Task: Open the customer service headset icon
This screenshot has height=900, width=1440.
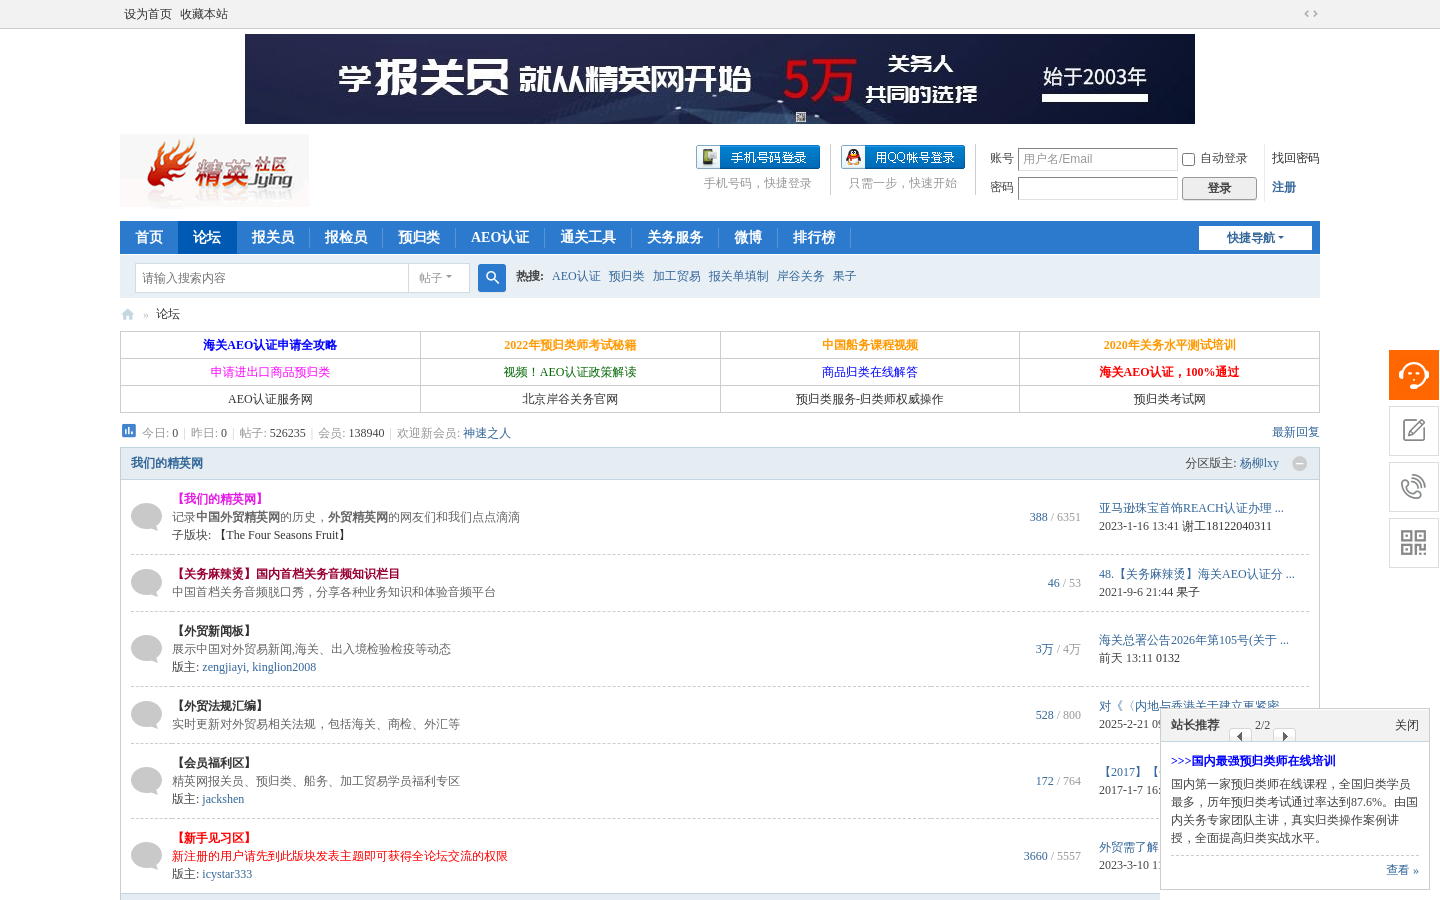Action: 1414,375
